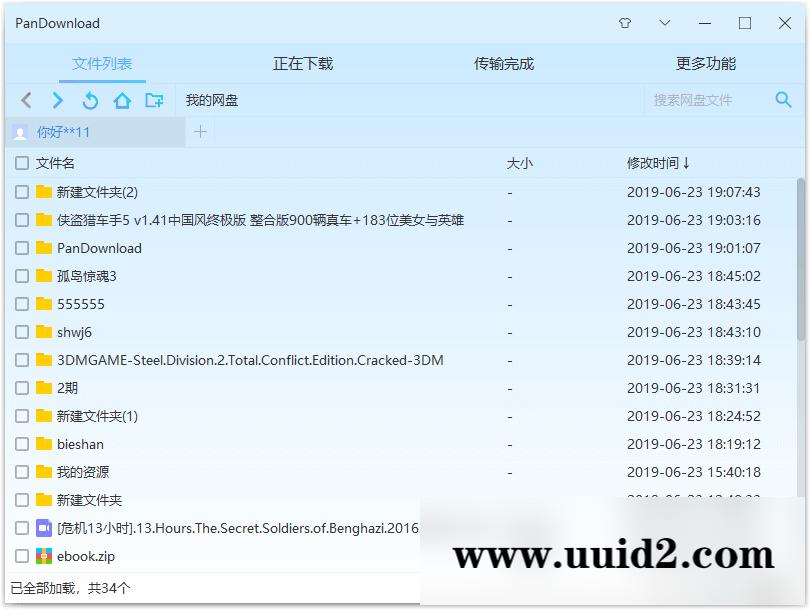Open theme skin settings via shirt icon
Image resolution: width=810 pixels, height=610 pixels.
pyautogui.click(x=624, y=22)
